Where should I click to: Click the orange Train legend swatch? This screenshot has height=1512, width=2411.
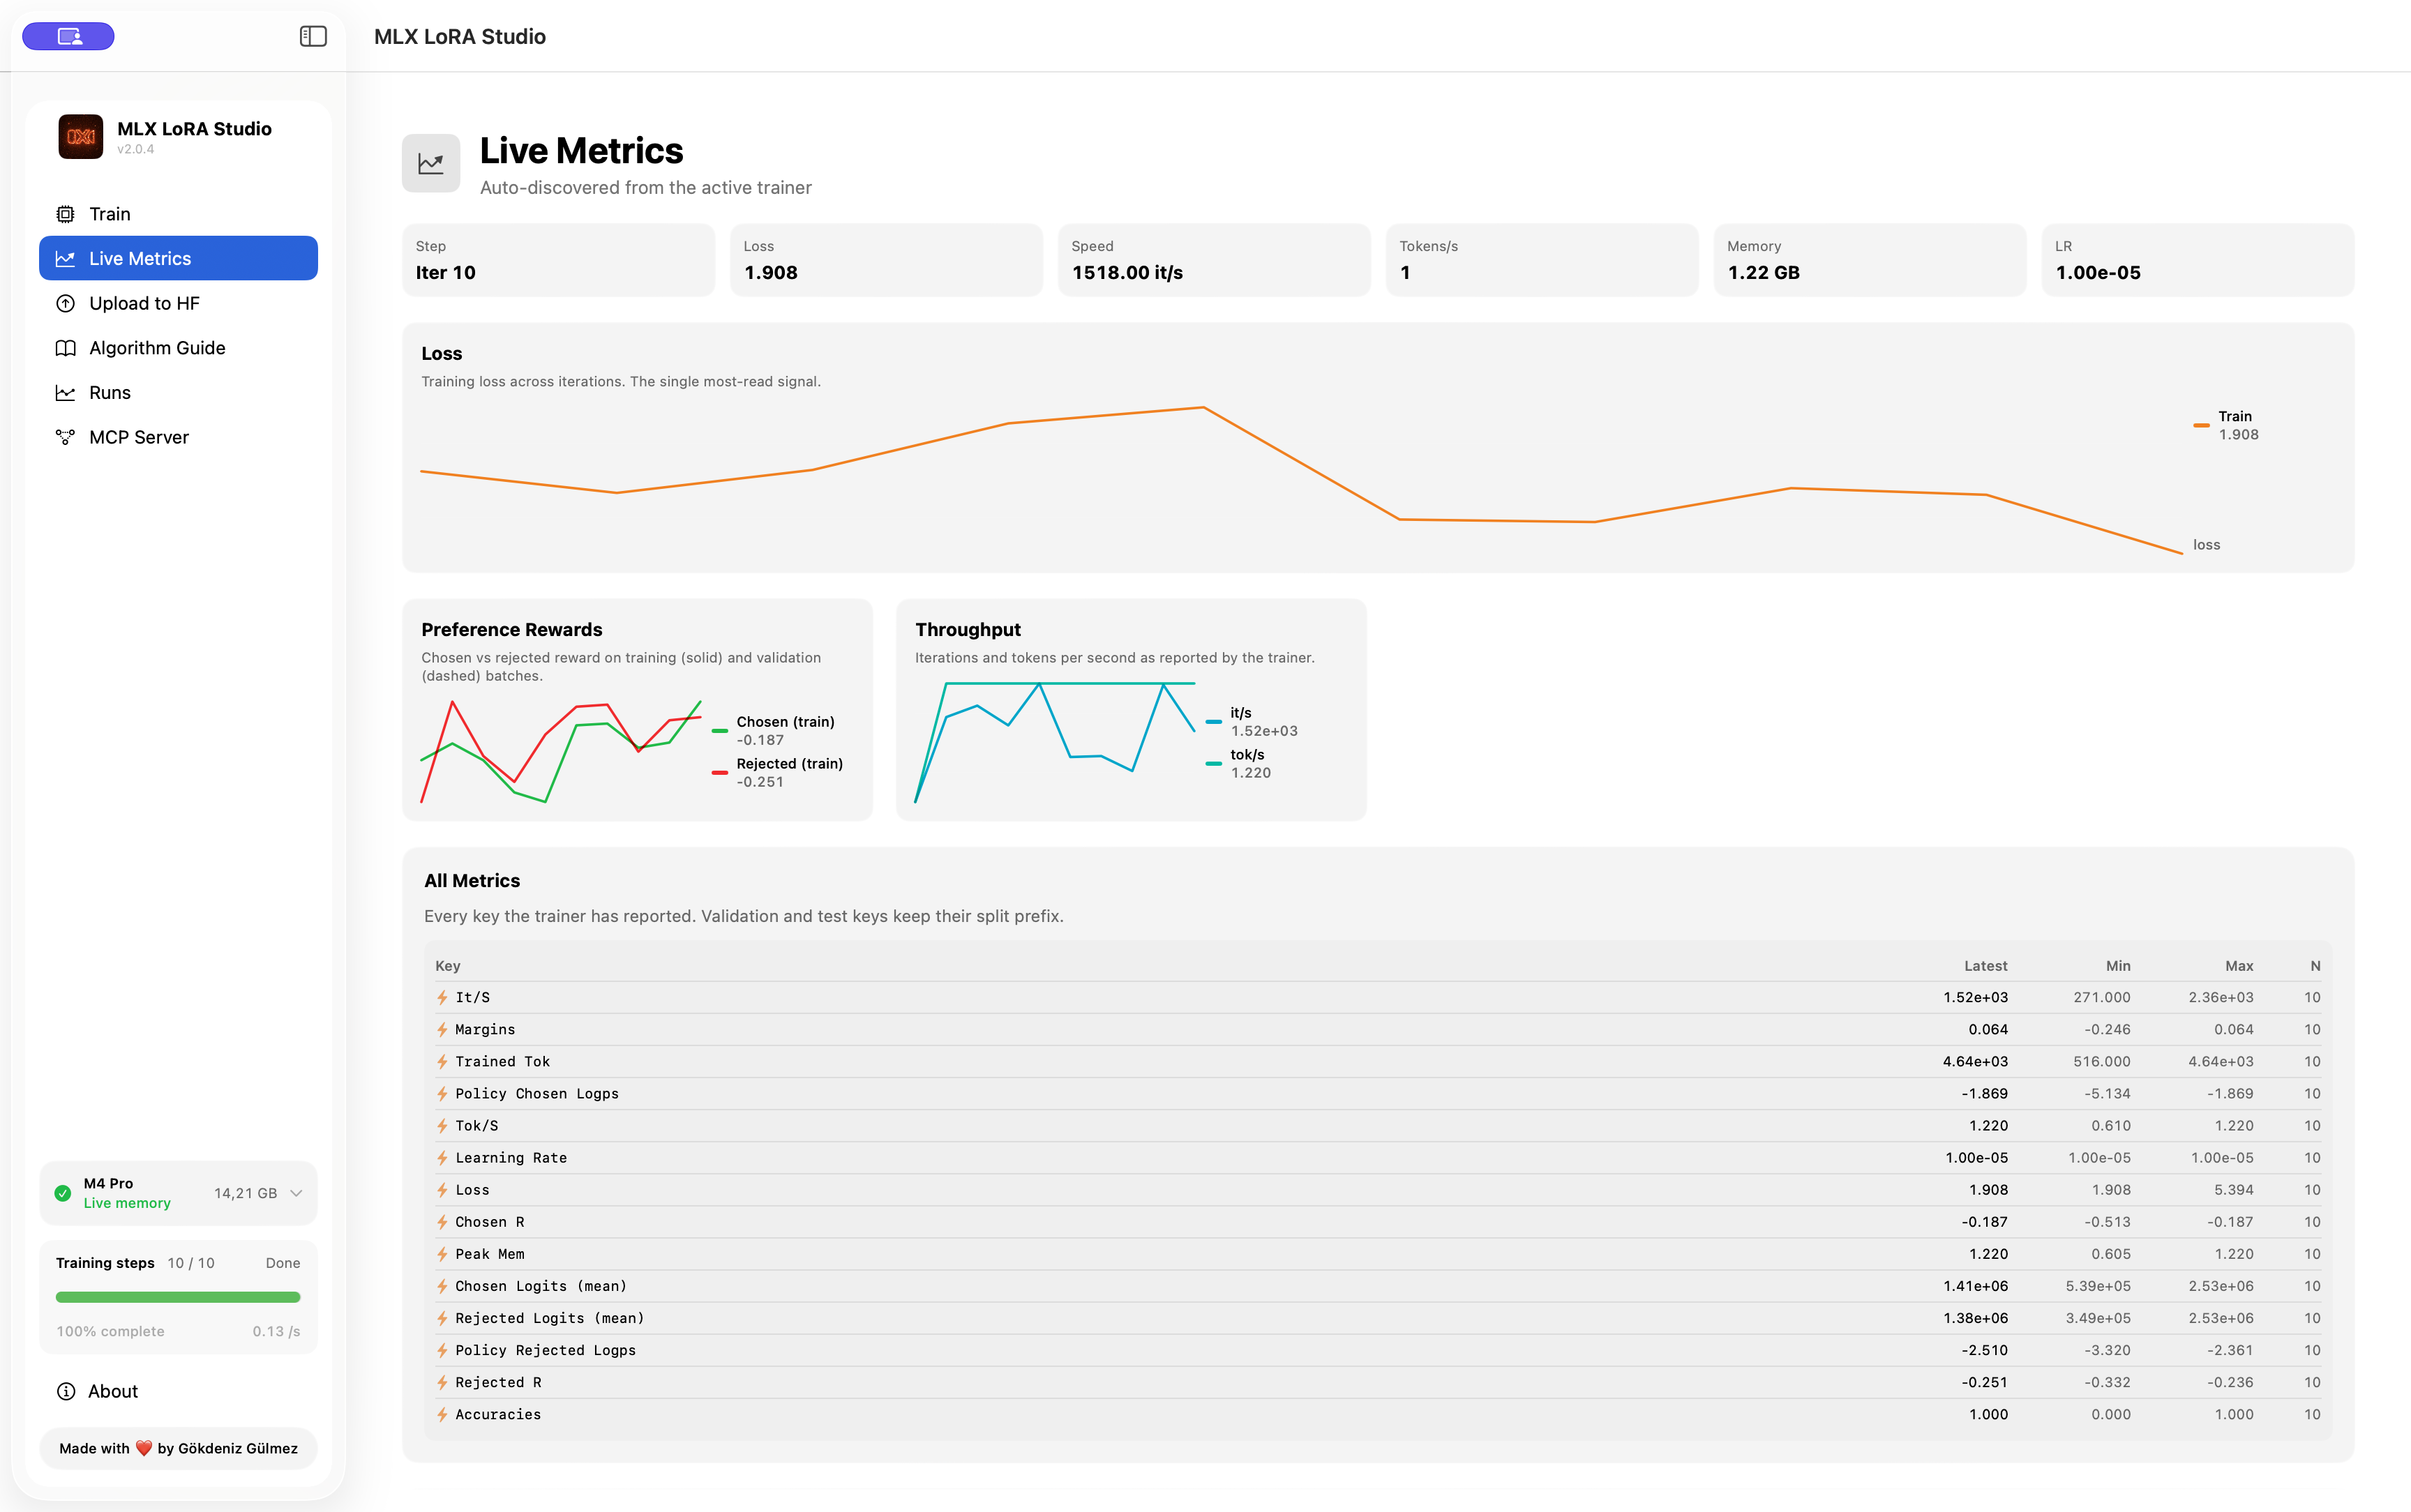click(2201, 425)
